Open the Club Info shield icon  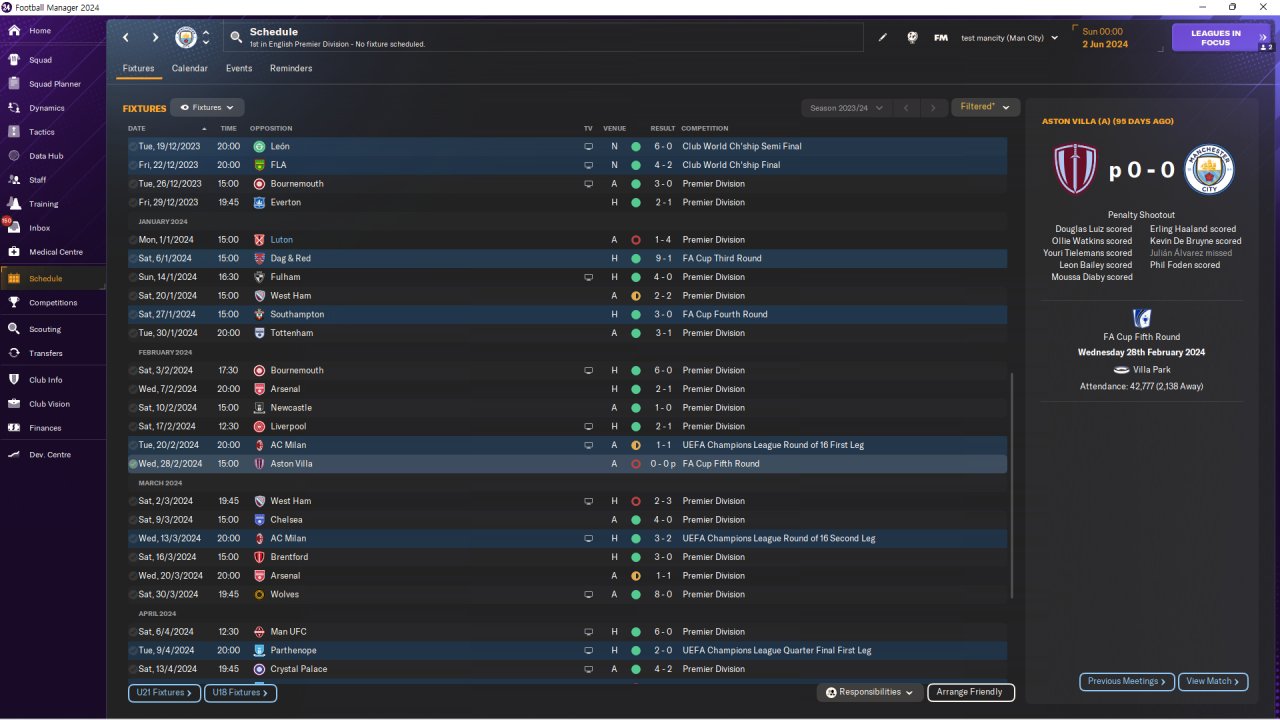[14, 380]
